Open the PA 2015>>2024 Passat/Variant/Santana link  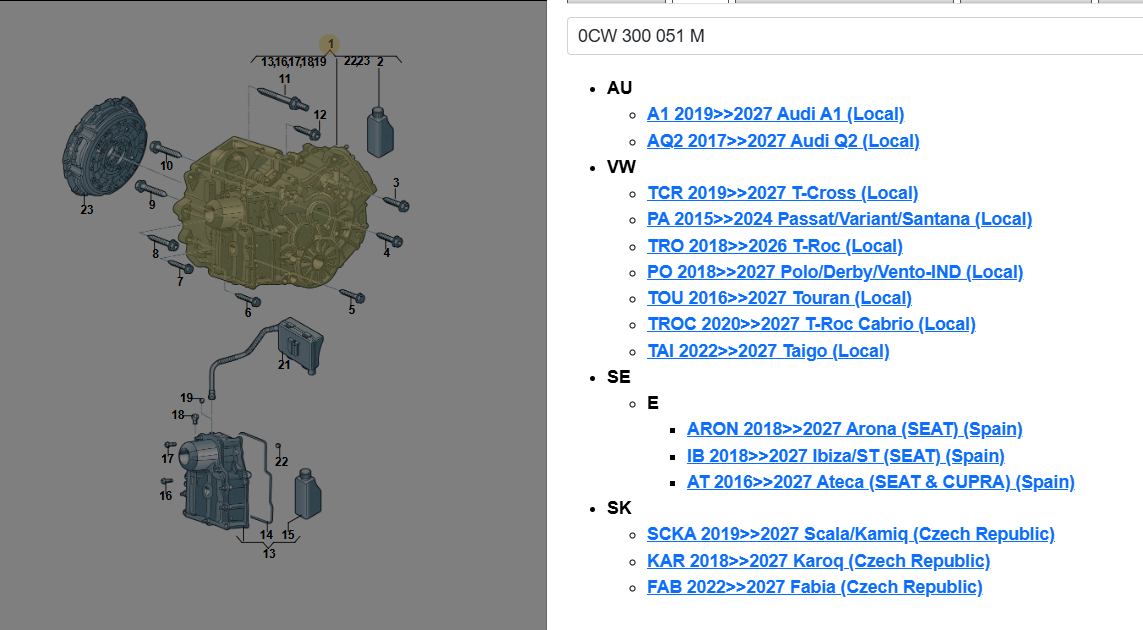pyautogui.click(x=839, y=219)
